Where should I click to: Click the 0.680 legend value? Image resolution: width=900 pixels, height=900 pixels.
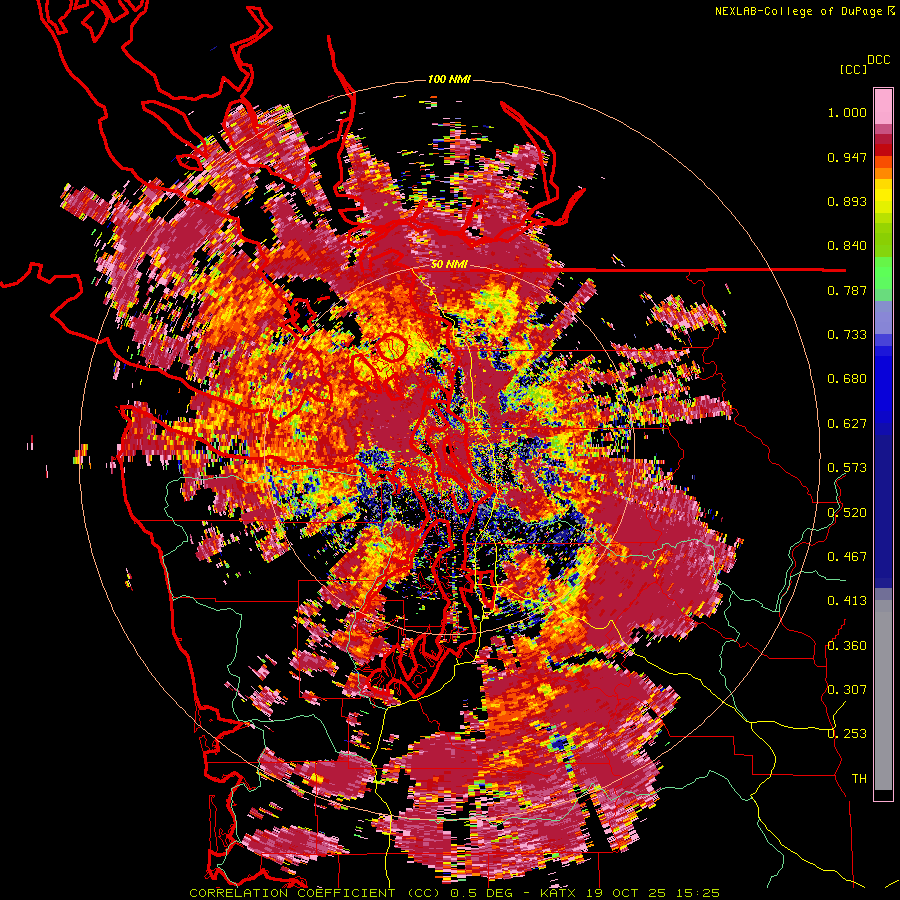coord(847,379)
